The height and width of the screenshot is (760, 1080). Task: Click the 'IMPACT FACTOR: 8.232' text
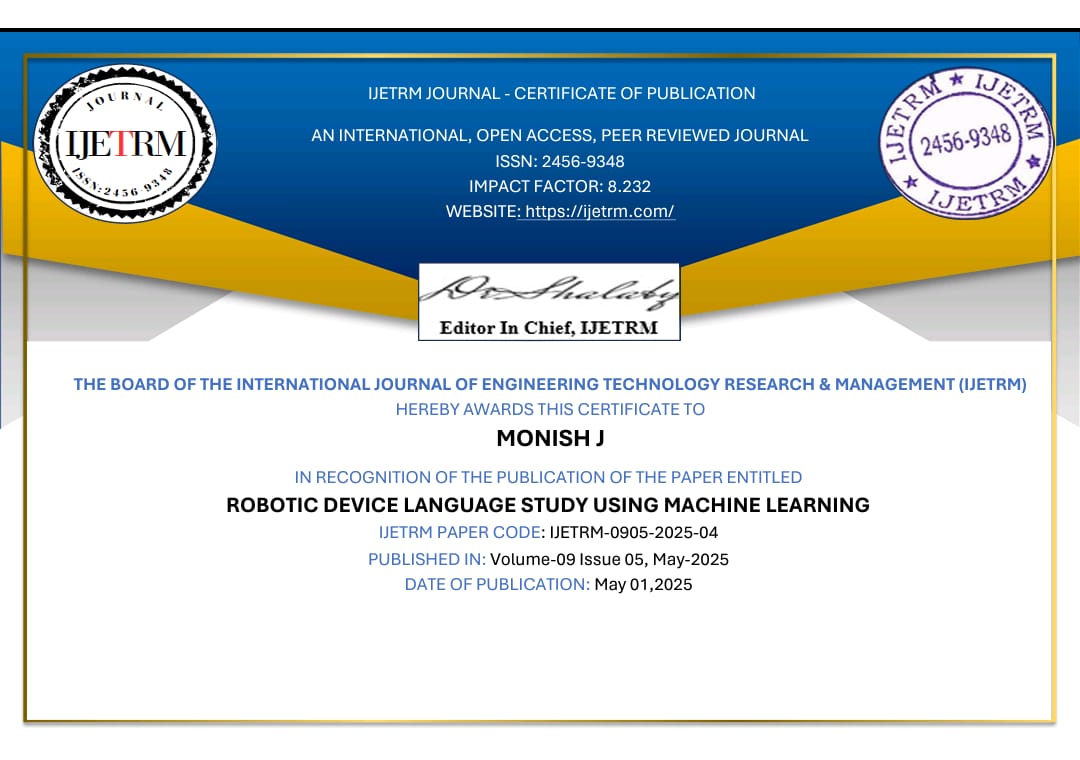[559, 186]
